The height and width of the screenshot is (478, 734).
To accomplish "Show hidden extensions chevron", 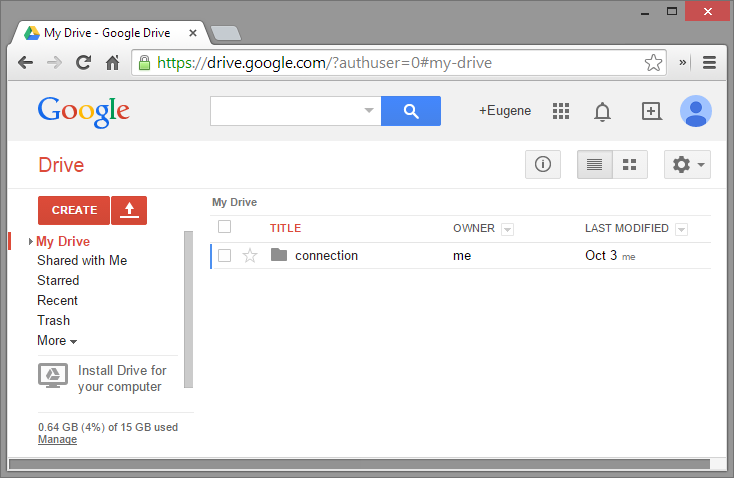I will click(x=683, y=62).
